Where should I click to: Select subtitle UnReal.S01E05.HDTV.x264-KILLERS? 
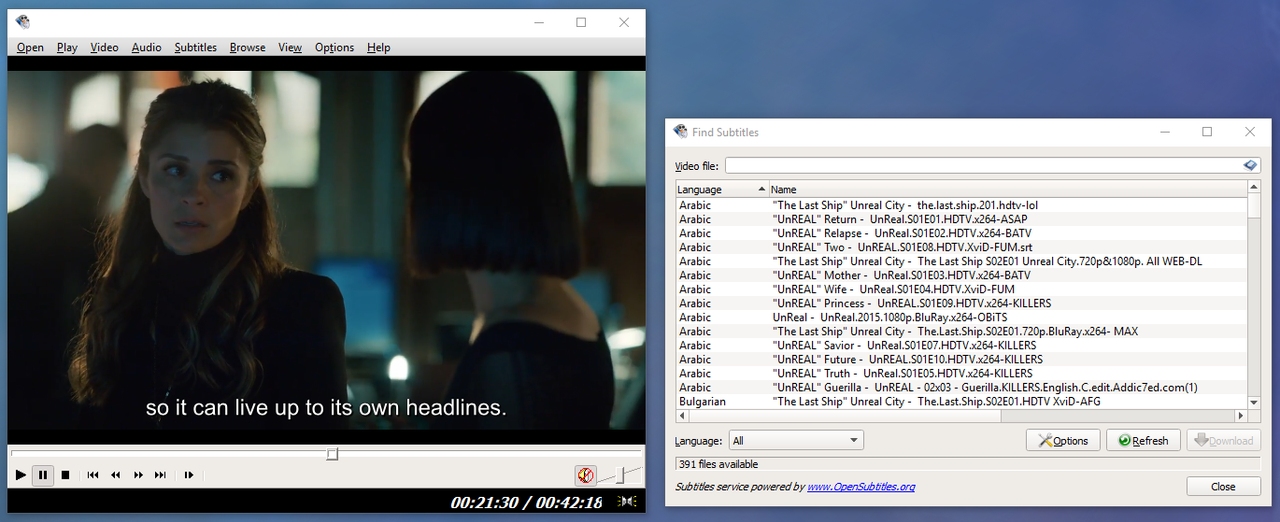[x=961, y=373]
